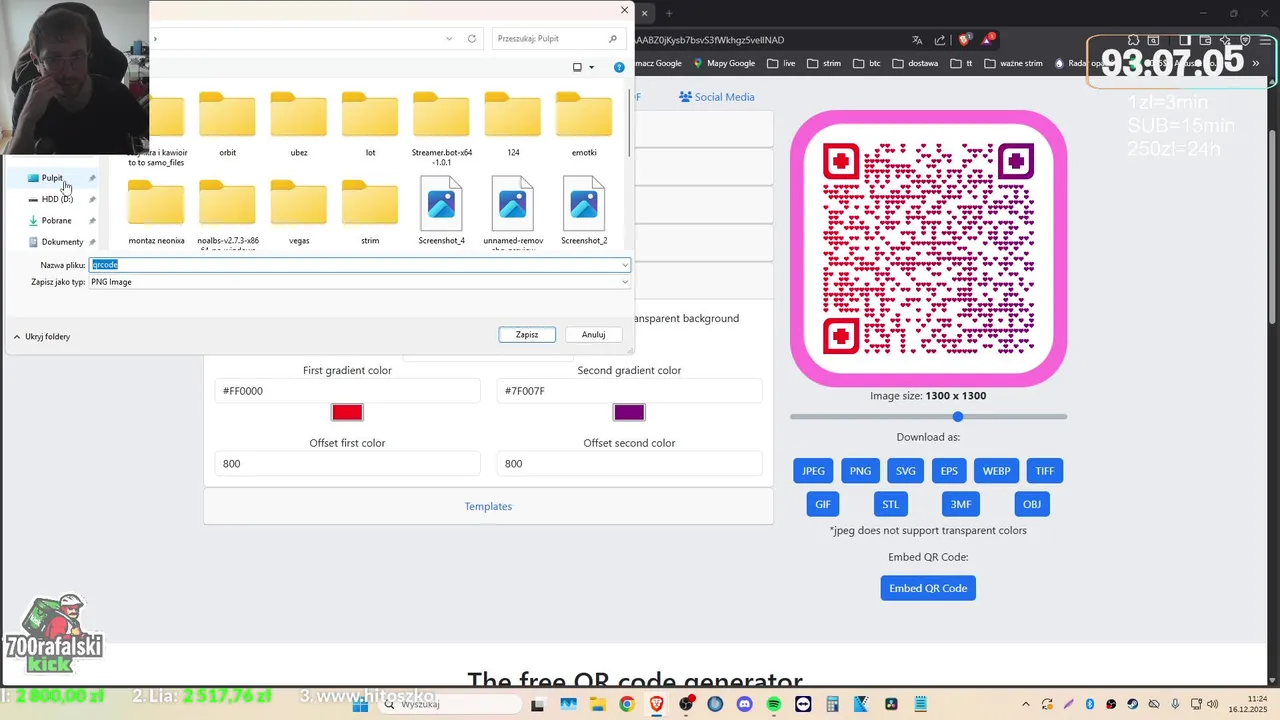Click the dialog help question-mark icon

click(619, 67)
